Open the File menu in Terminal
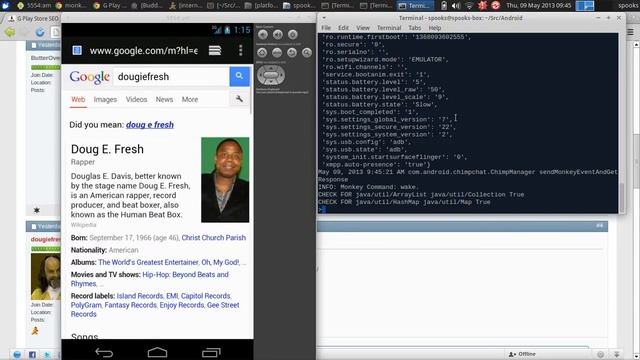This screenshot has width=640, height=360. (326, 28)
